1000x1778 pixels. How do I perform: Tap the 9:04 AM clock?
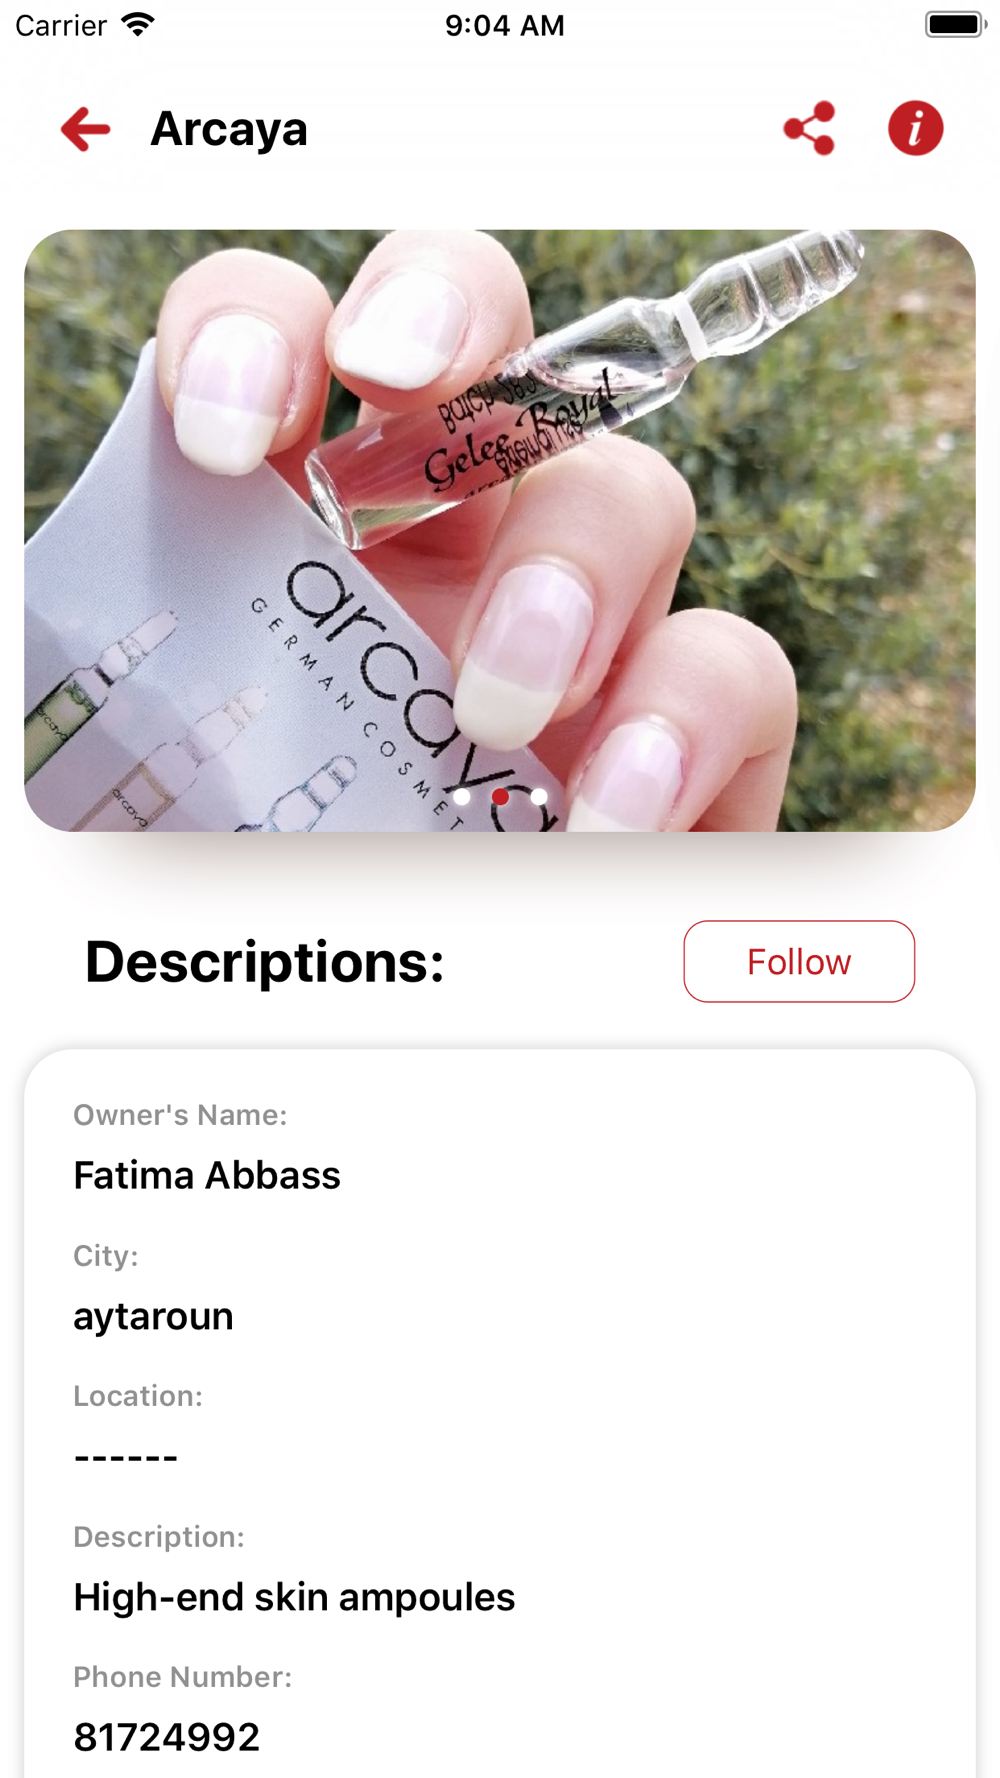tap(505, 25)
